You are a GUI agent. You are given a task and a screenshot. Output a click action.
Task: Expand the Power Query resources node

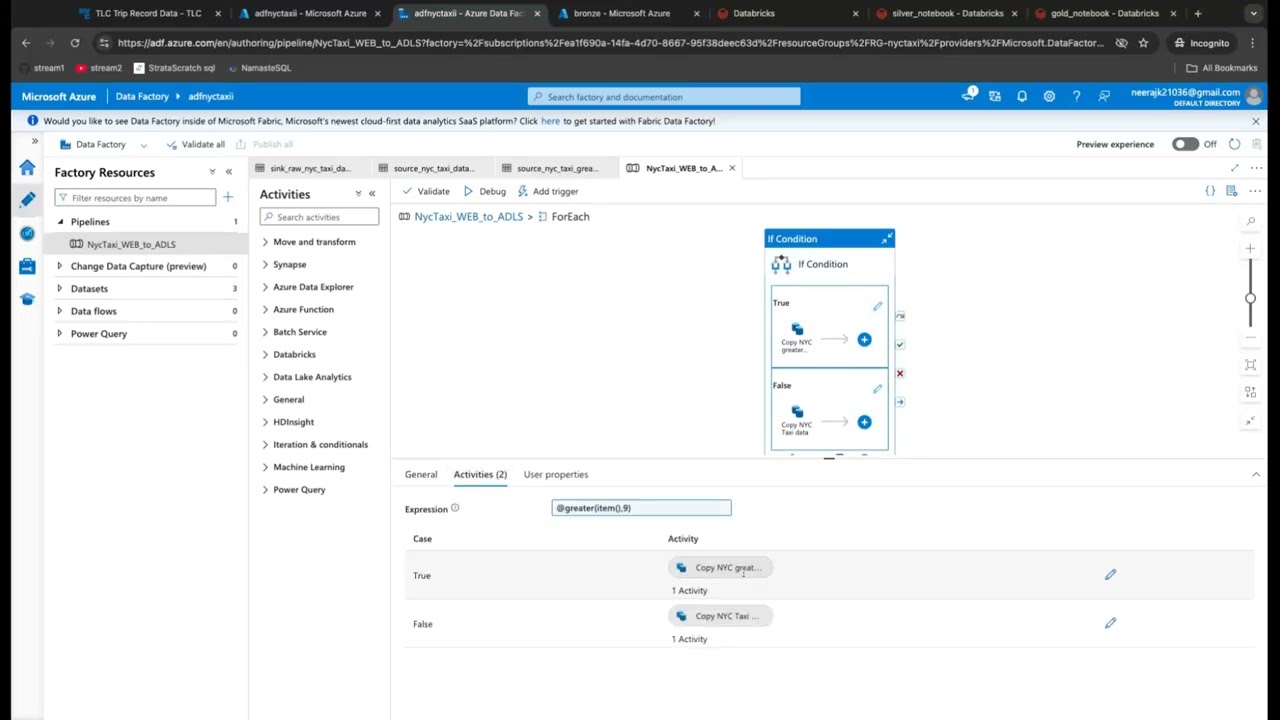coord(60,334)
